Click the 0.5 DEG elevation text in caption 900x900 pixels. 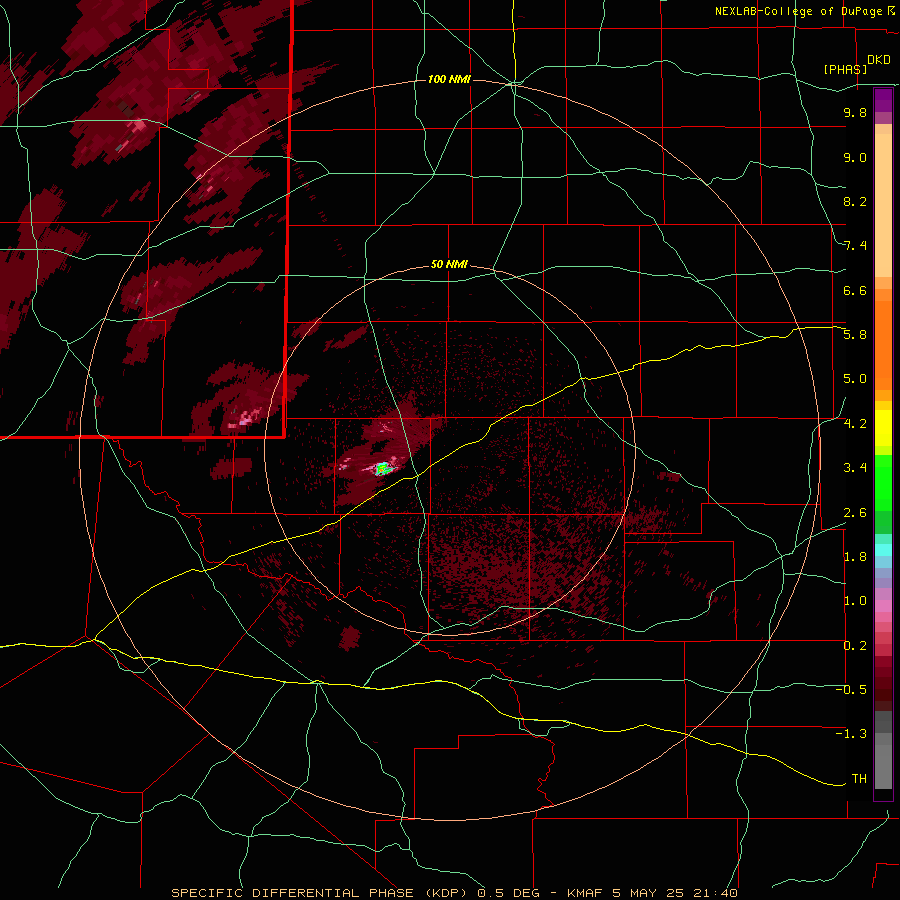tap(508, 893)
